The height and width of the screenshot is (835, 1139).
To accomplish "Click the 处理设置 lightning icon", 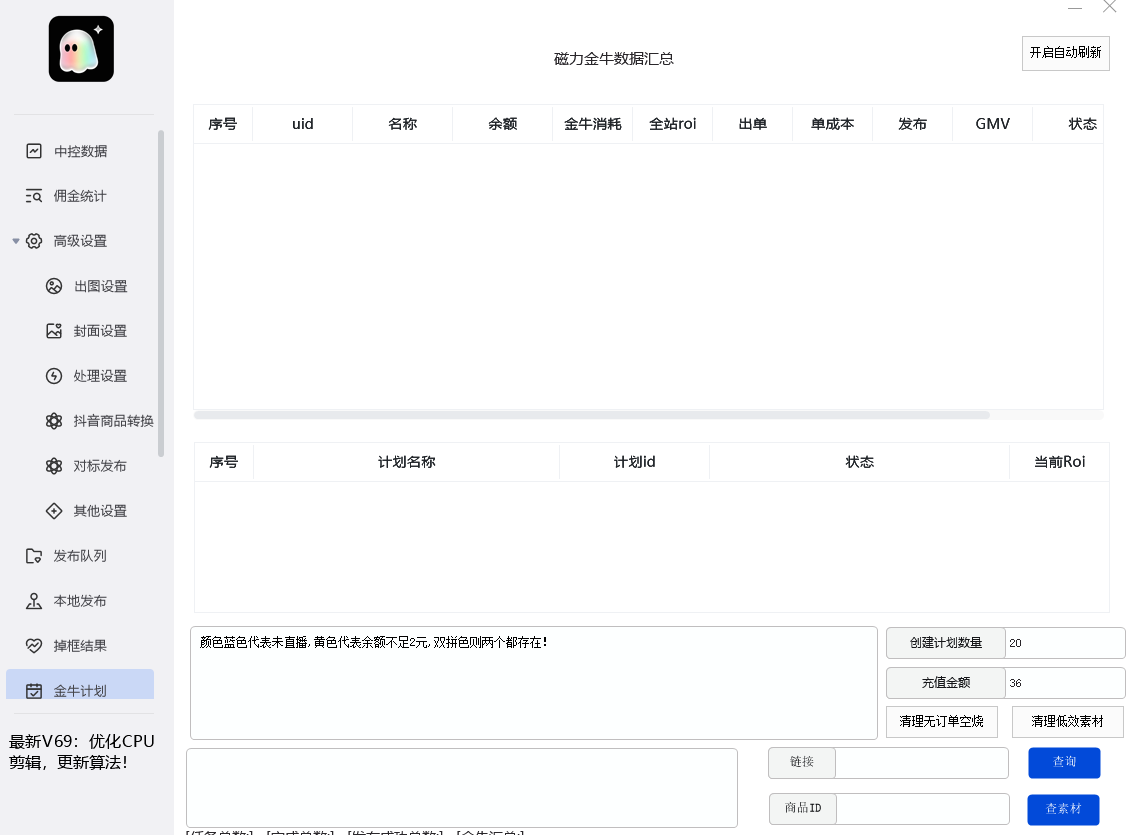I will click(x=54, y=376).
